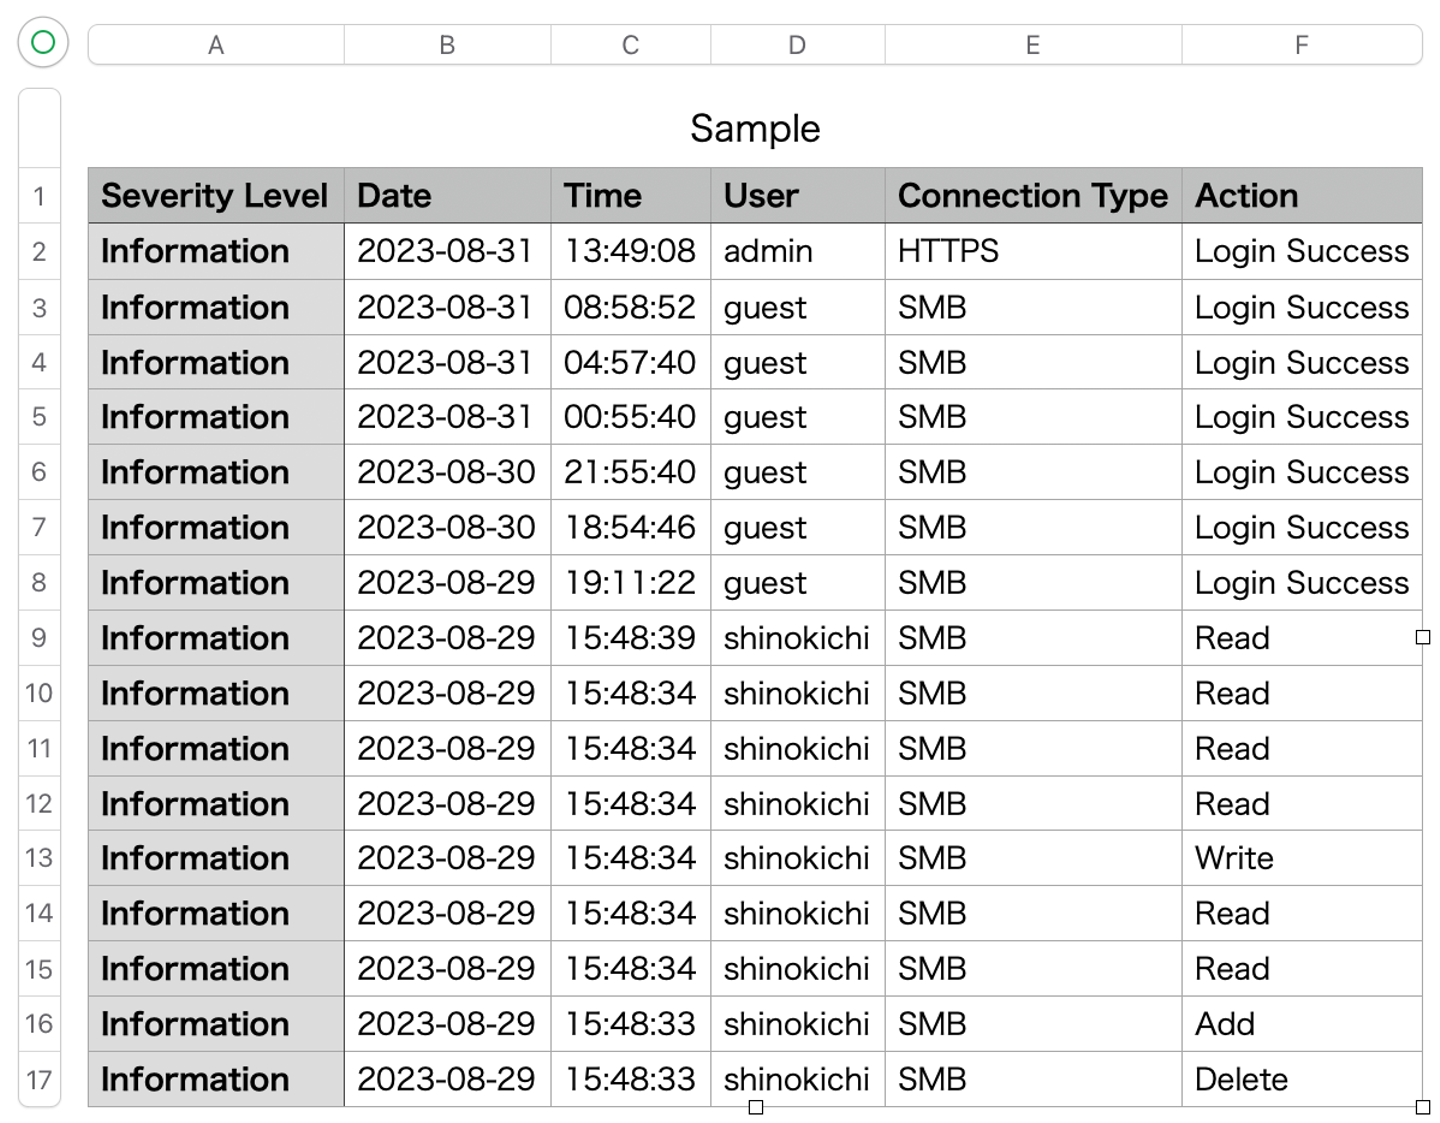The height and width of the screenshot is (1123, 1440).
Task: Click the bottom-center table resize handle
Action: [x=756, y=1107]
